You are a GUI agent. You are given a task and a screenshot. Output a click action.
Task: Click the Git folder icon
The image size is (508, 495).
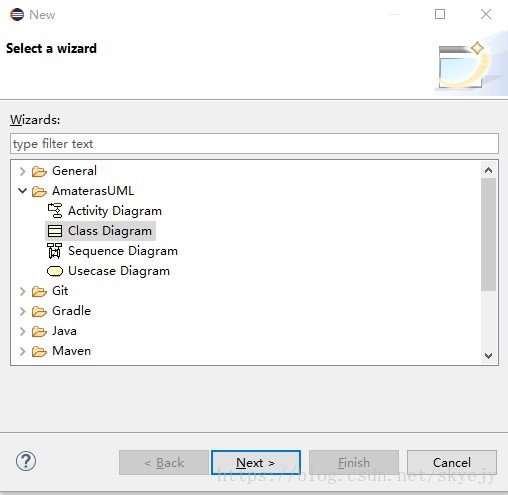pyautogui.click(x=39, y=291)
